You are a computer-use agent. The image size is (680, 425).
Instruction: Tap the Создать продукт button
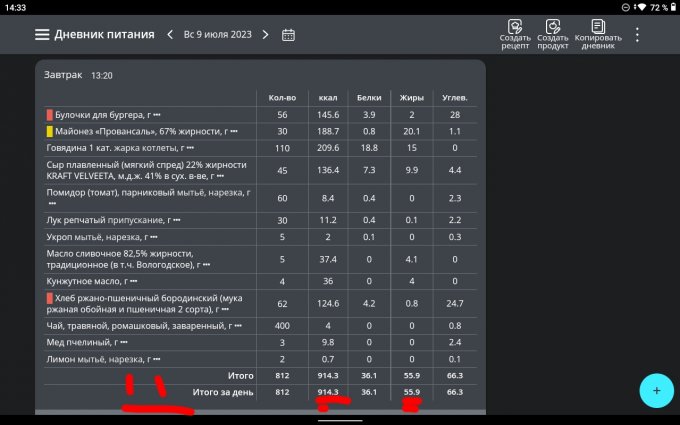click(x=552, y=34)
